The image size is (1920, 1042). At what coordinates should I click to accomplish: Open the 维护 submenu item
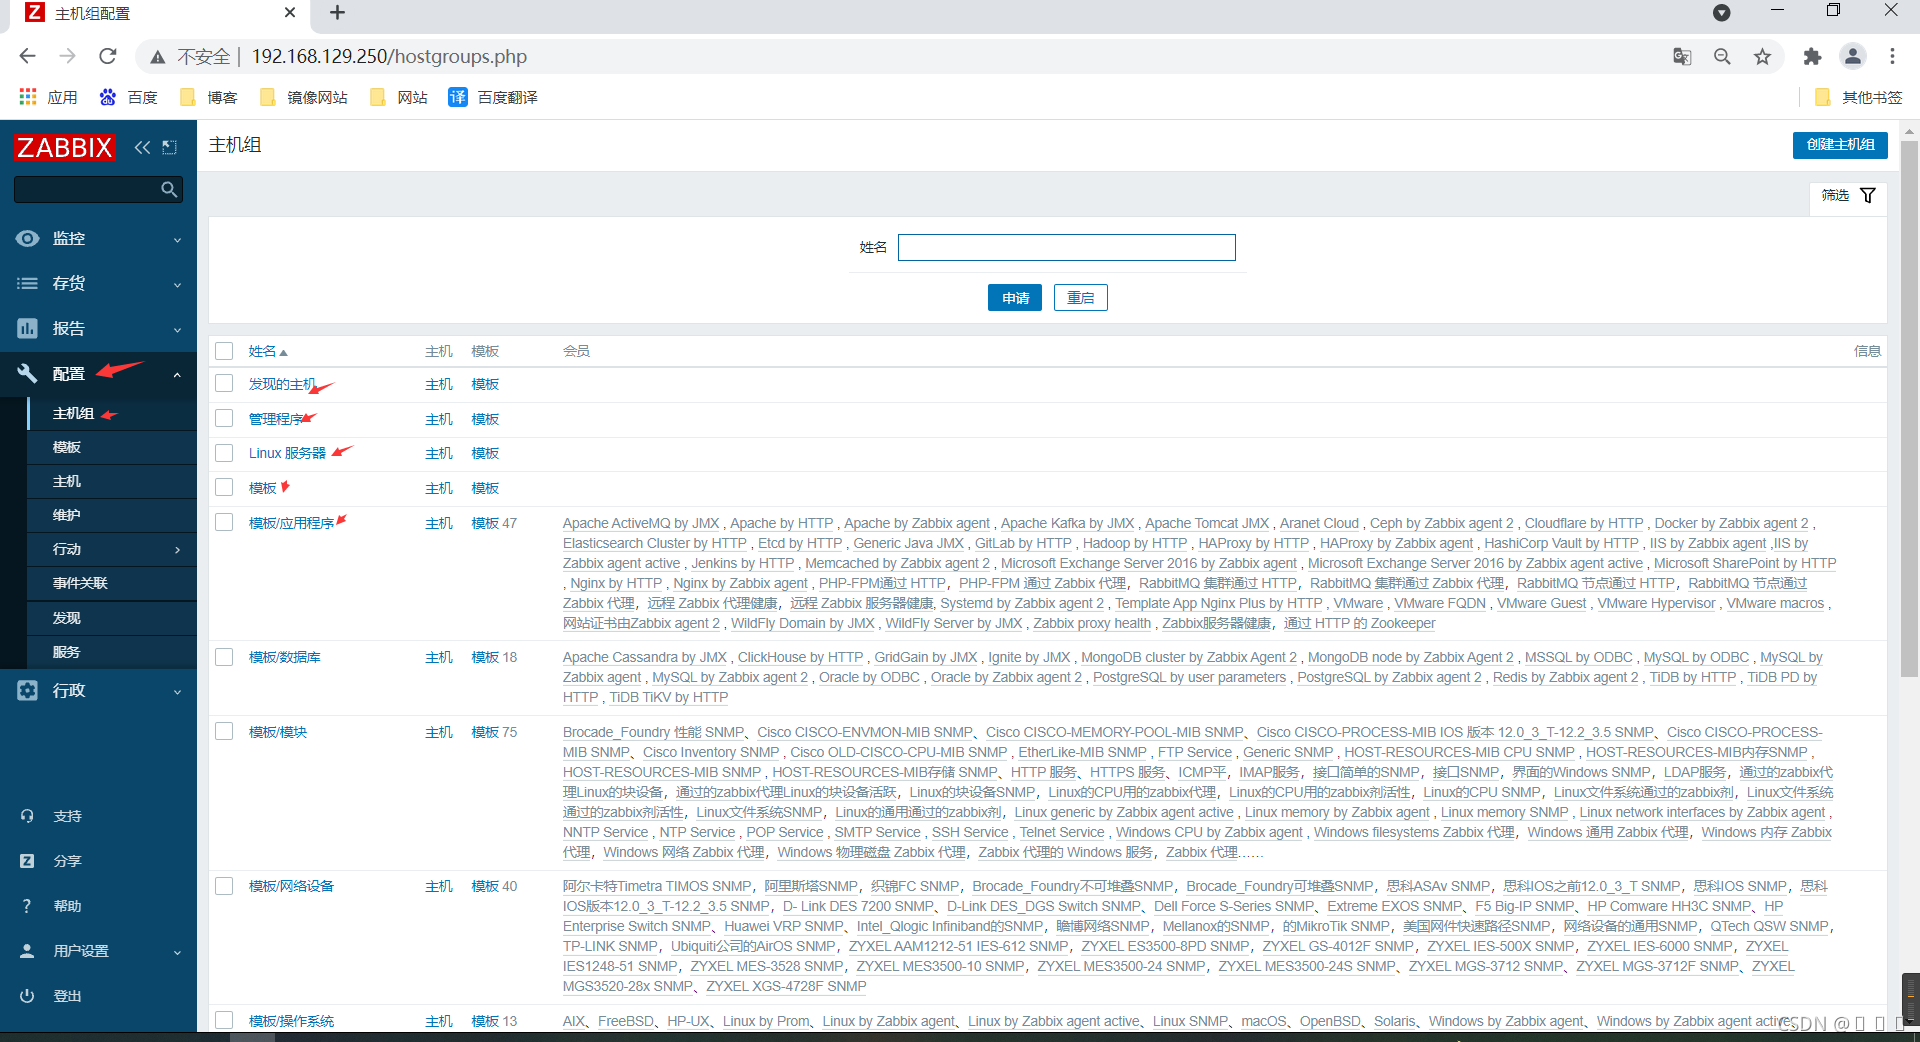[67, 515]
